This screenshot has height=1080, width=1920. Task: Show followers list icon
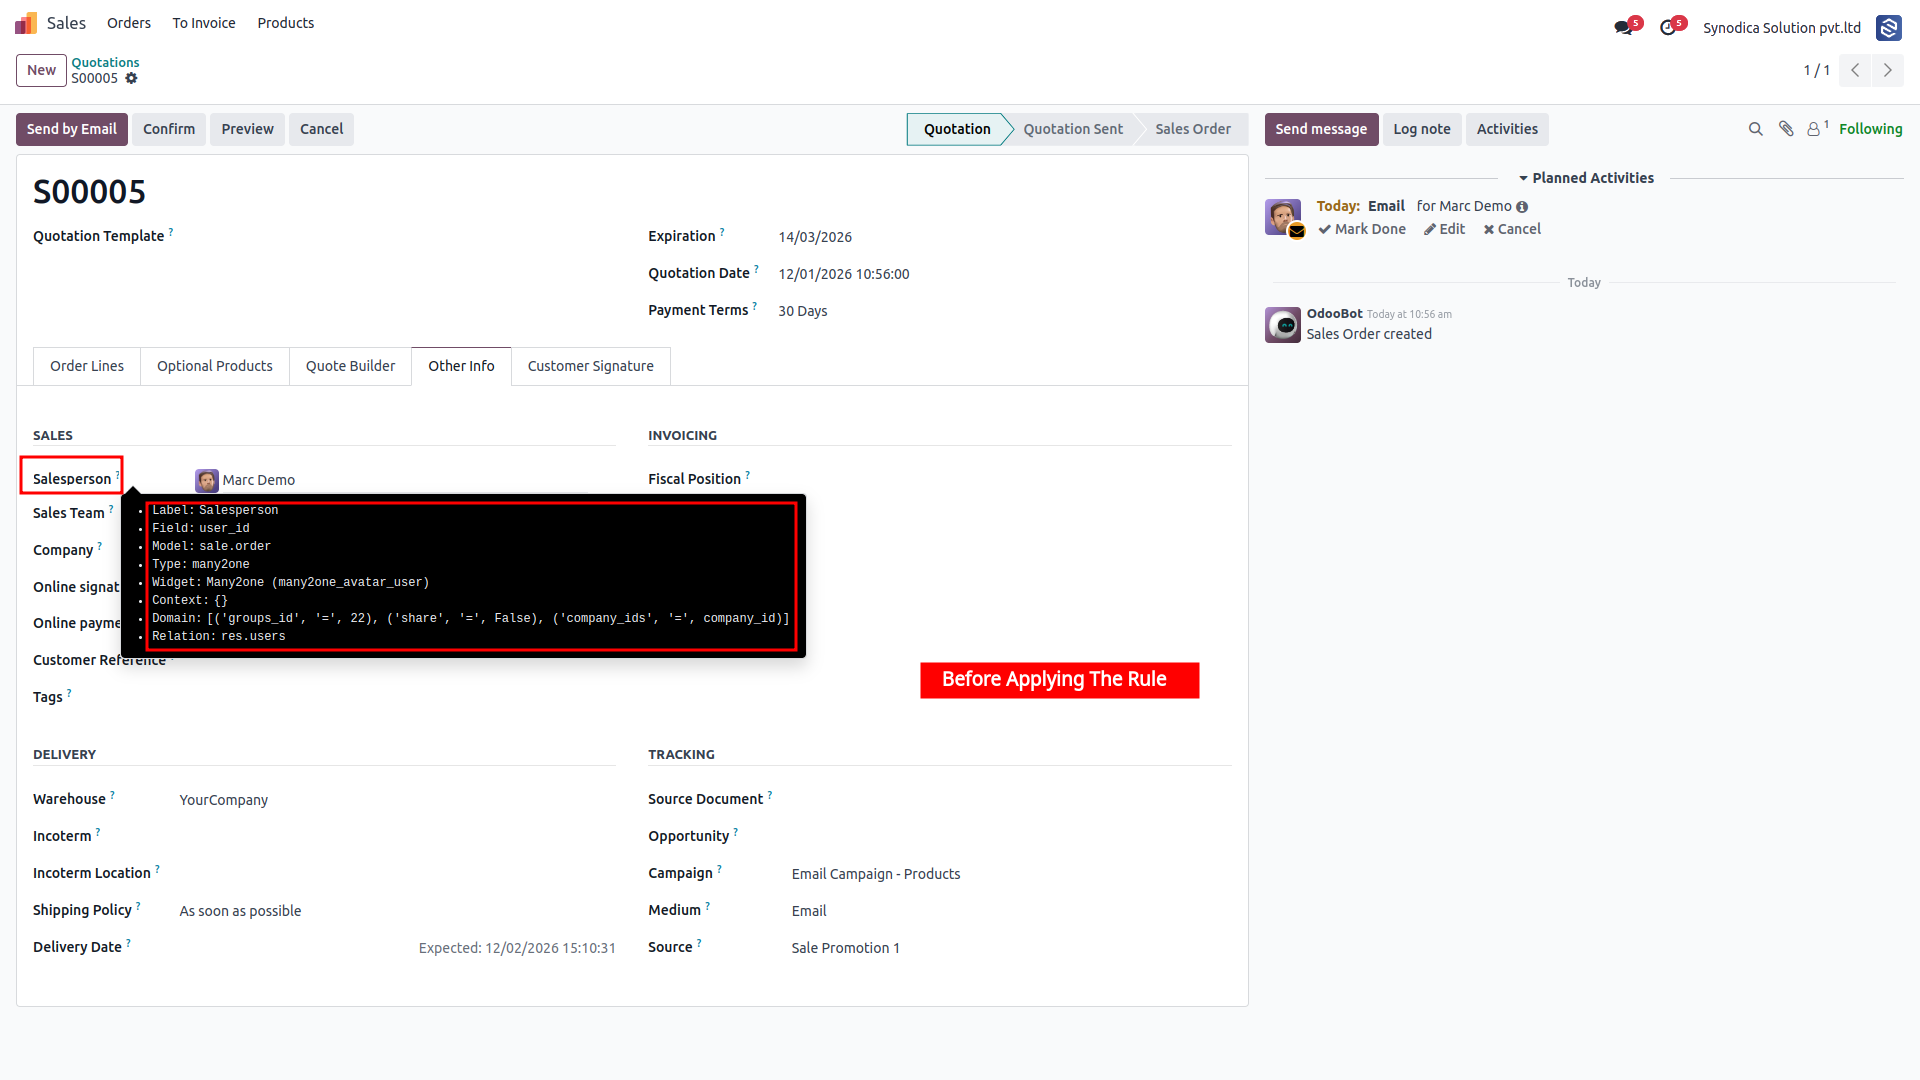(1817, 128)
